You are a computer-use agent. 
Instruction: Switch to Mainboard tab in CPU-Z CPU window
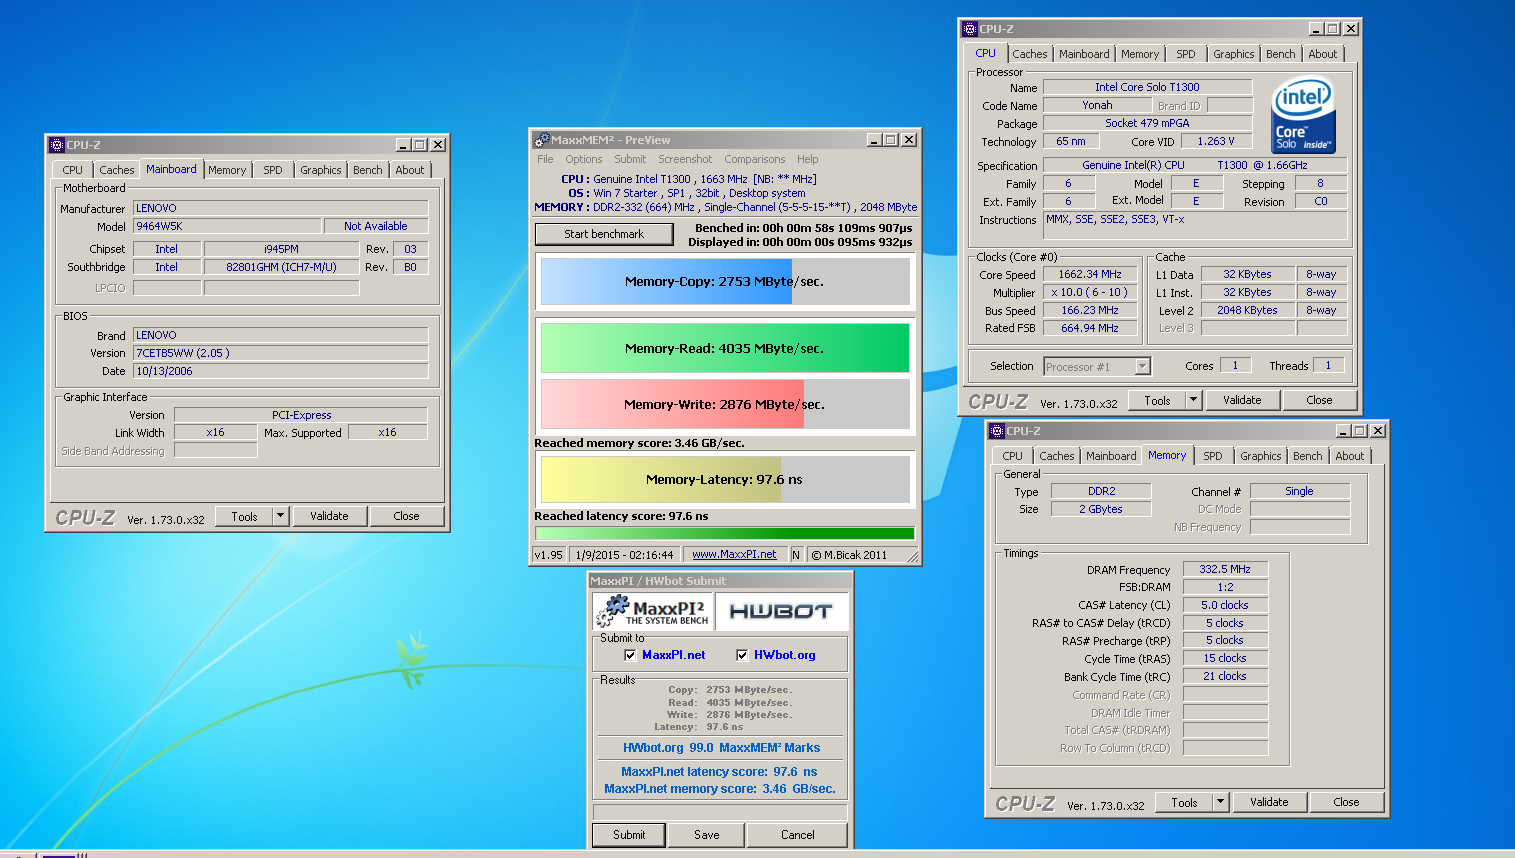coord(1084,54)
